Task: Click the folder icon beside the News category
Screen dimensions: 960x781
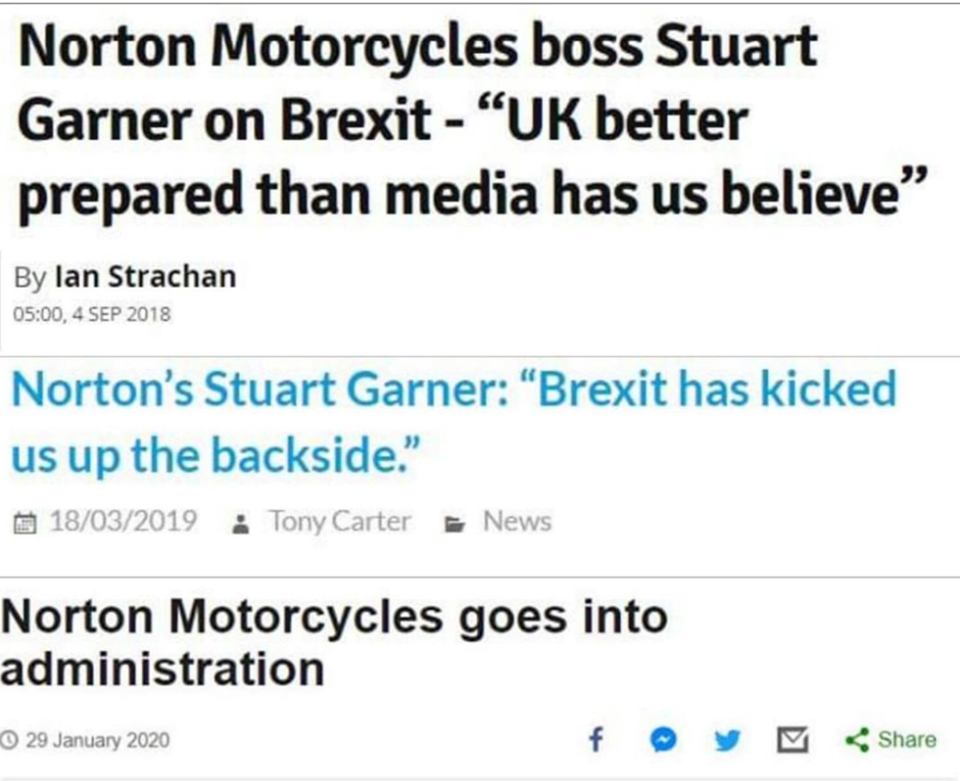Action: tap(454, 520)
